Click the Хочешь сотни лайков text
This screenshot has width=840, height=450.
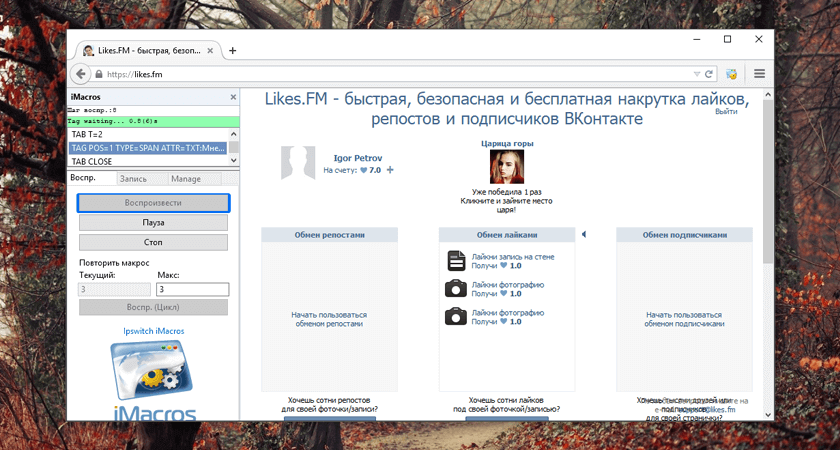(507, 405)
